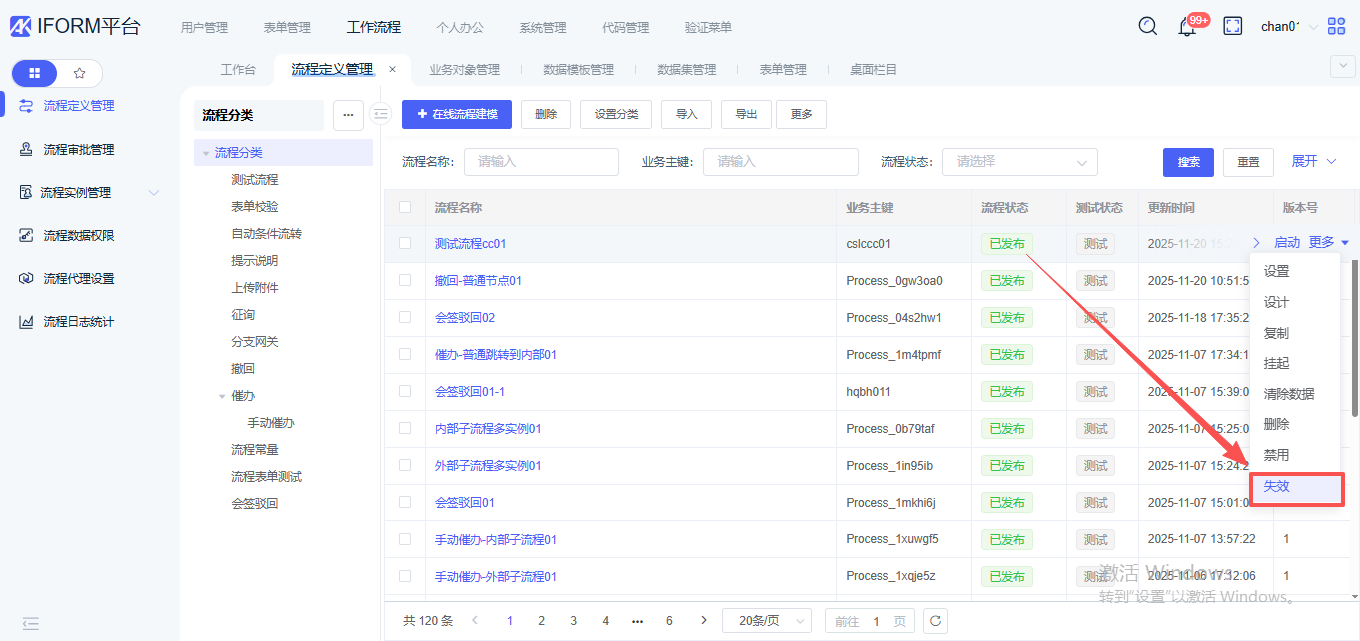The width and height of the screenshot is (1360, 641).
Task: Open the apps grid icon at top right
Action: click(x=1336, y=27)
